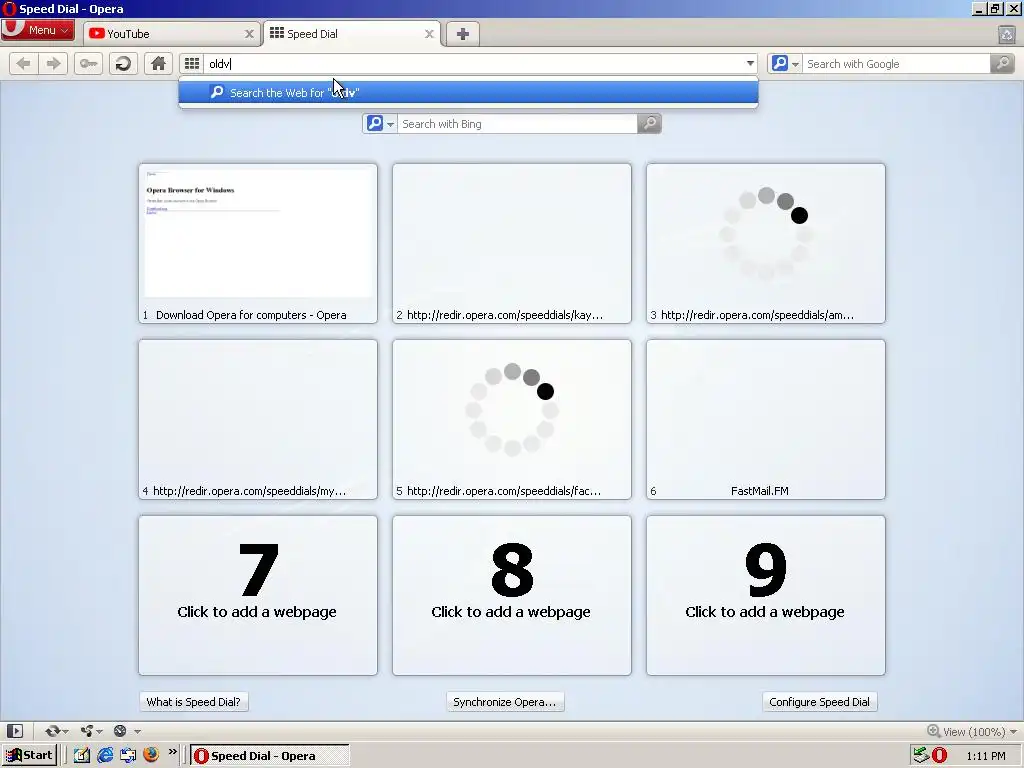Click inside the address field containing oldv
Image resolution: width=1024 pixels, height=768 pixels.
point(473,63)
